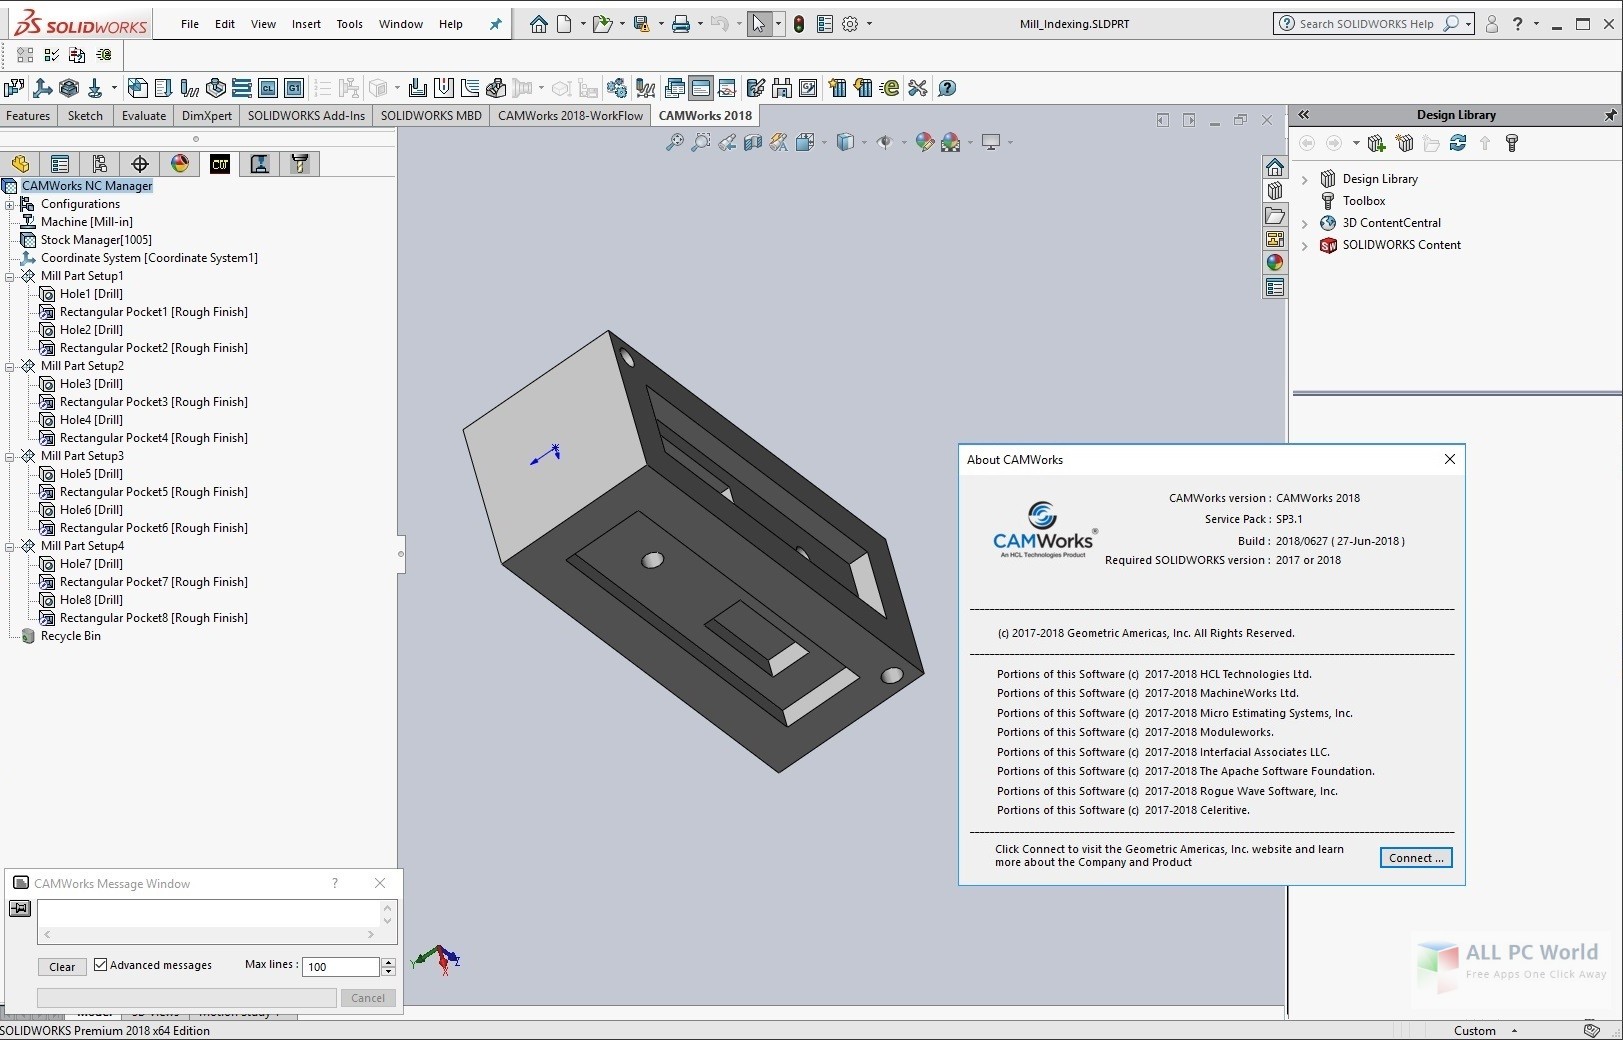Click the Section View icon in viewport toolbar
Image resolution: width=1623 pixels, height=1040 pixels.
pos(753,143)
